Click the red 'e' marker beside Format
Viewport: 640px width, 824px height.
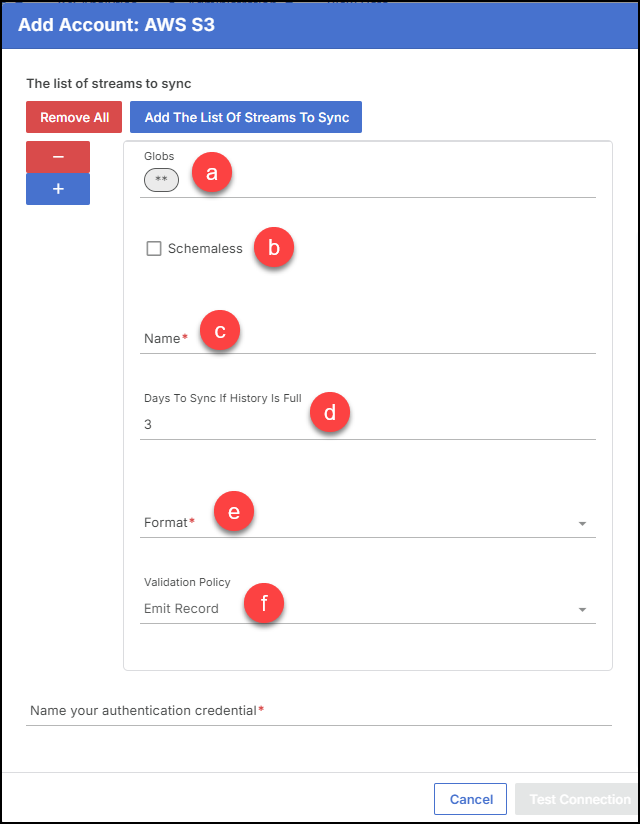[234, 511]
